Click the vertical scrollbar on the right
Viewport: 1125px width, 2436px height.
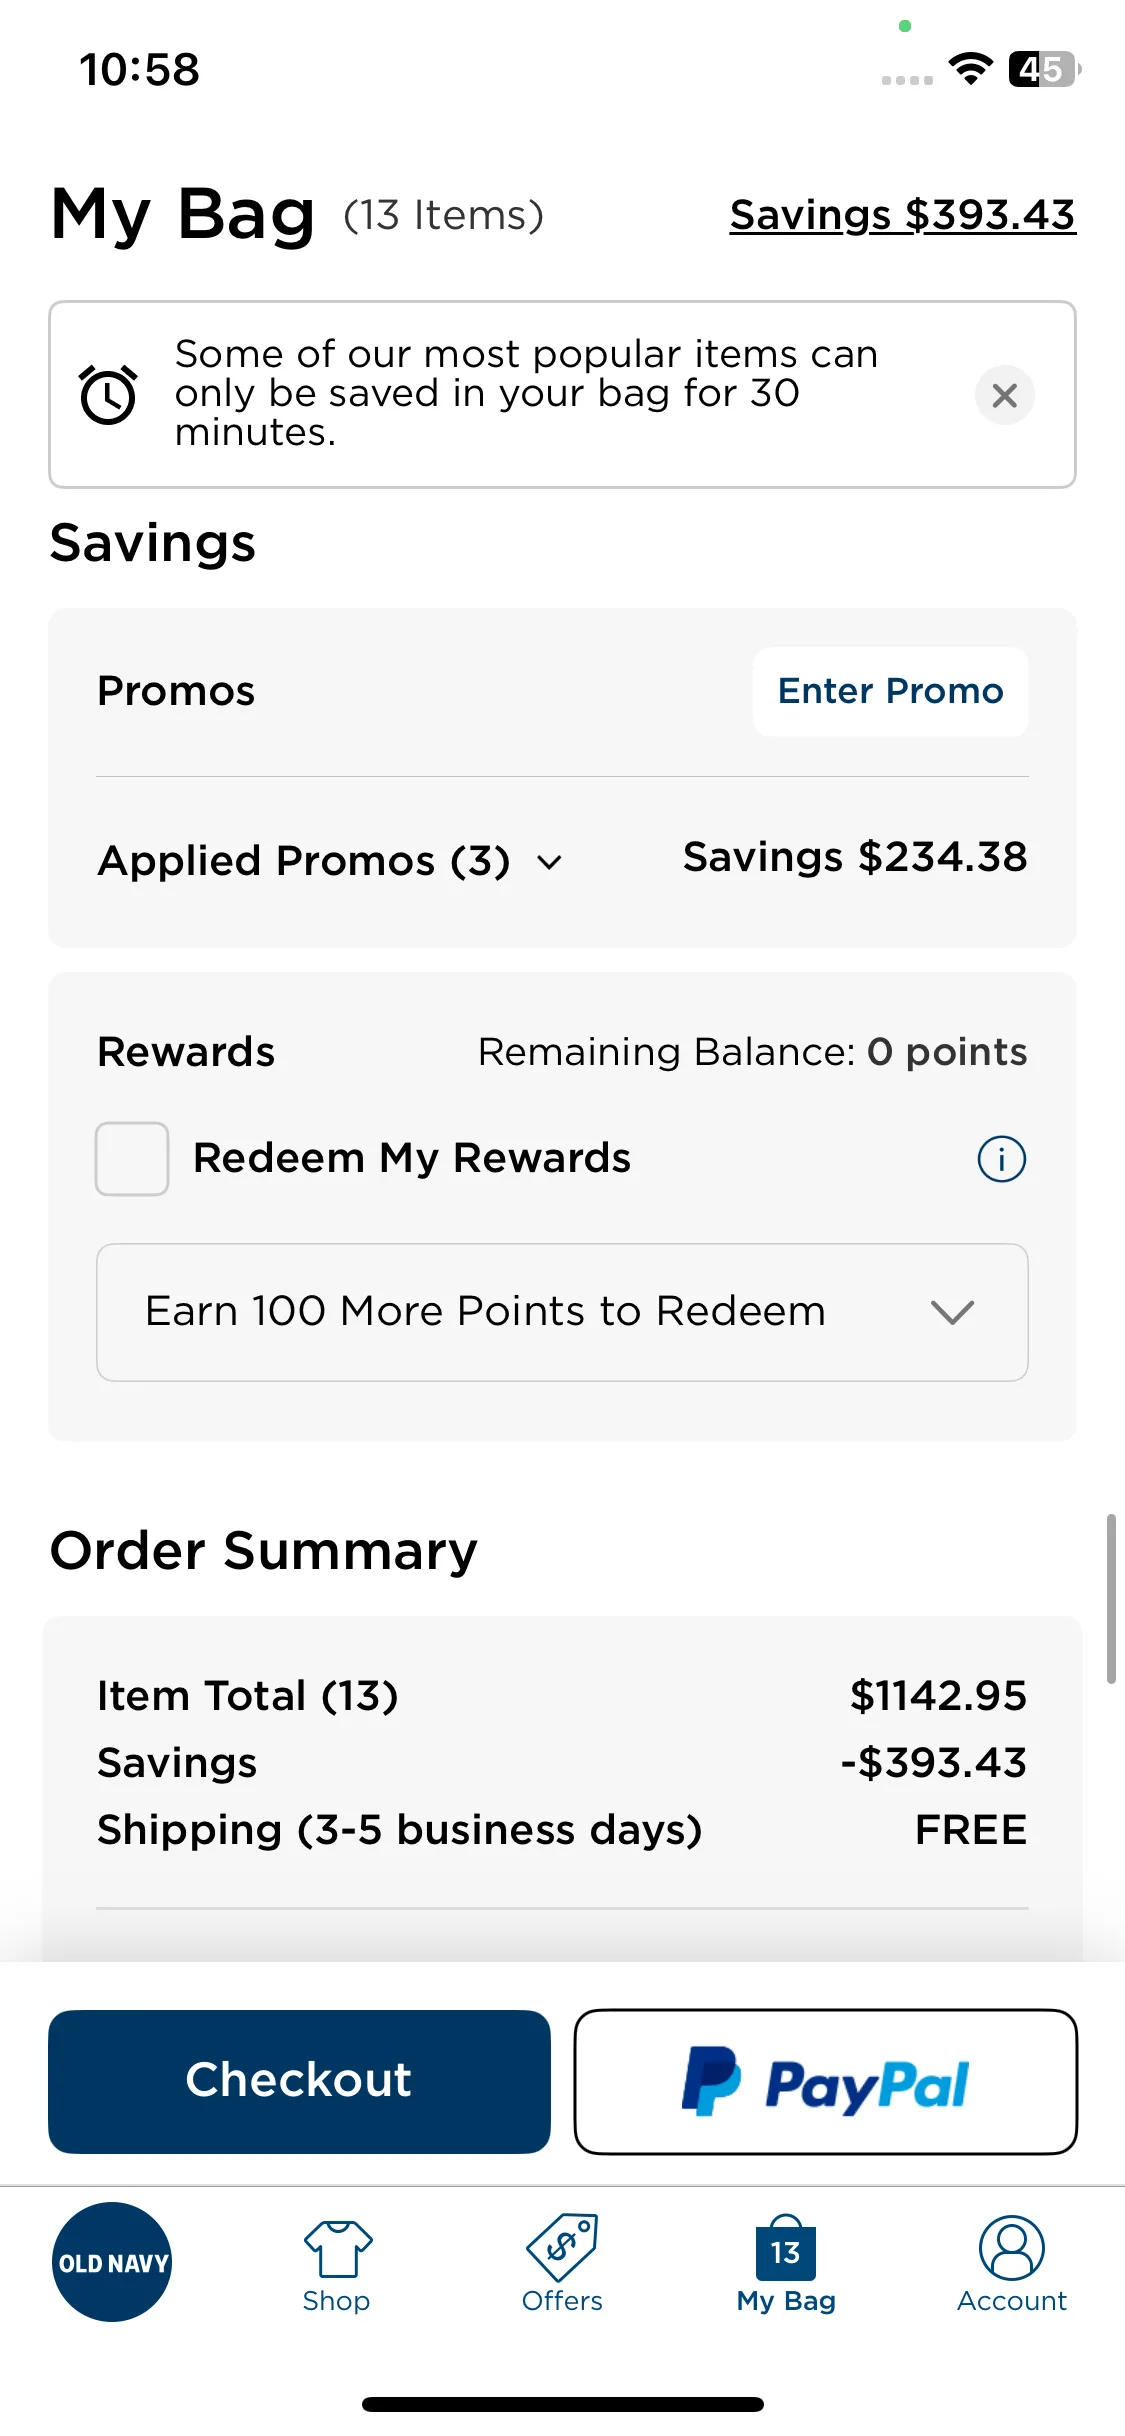(1110, 1599)
